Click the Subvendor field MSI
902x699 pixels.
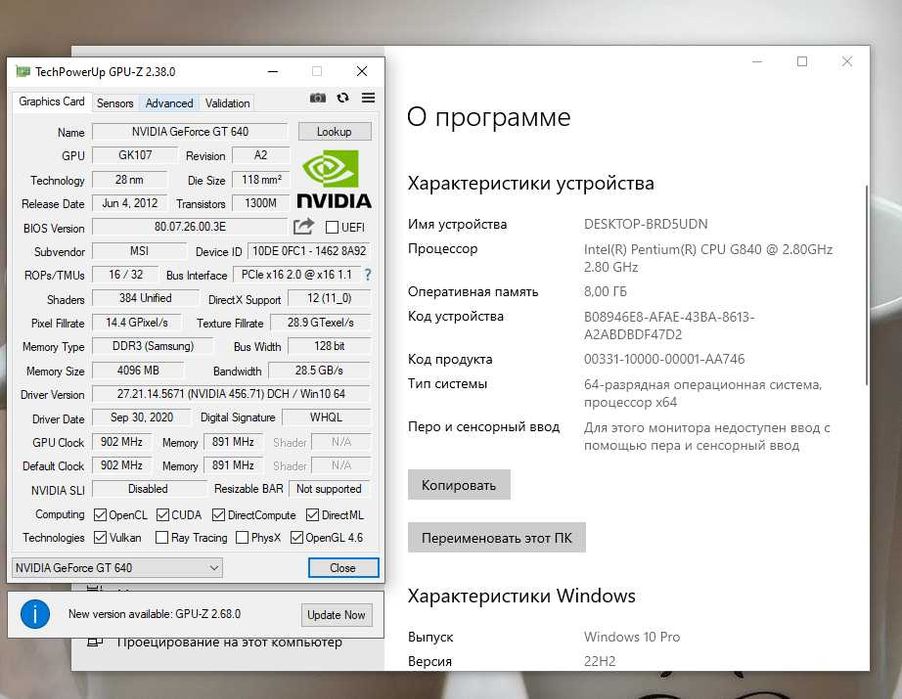click(x=139, y=251)
